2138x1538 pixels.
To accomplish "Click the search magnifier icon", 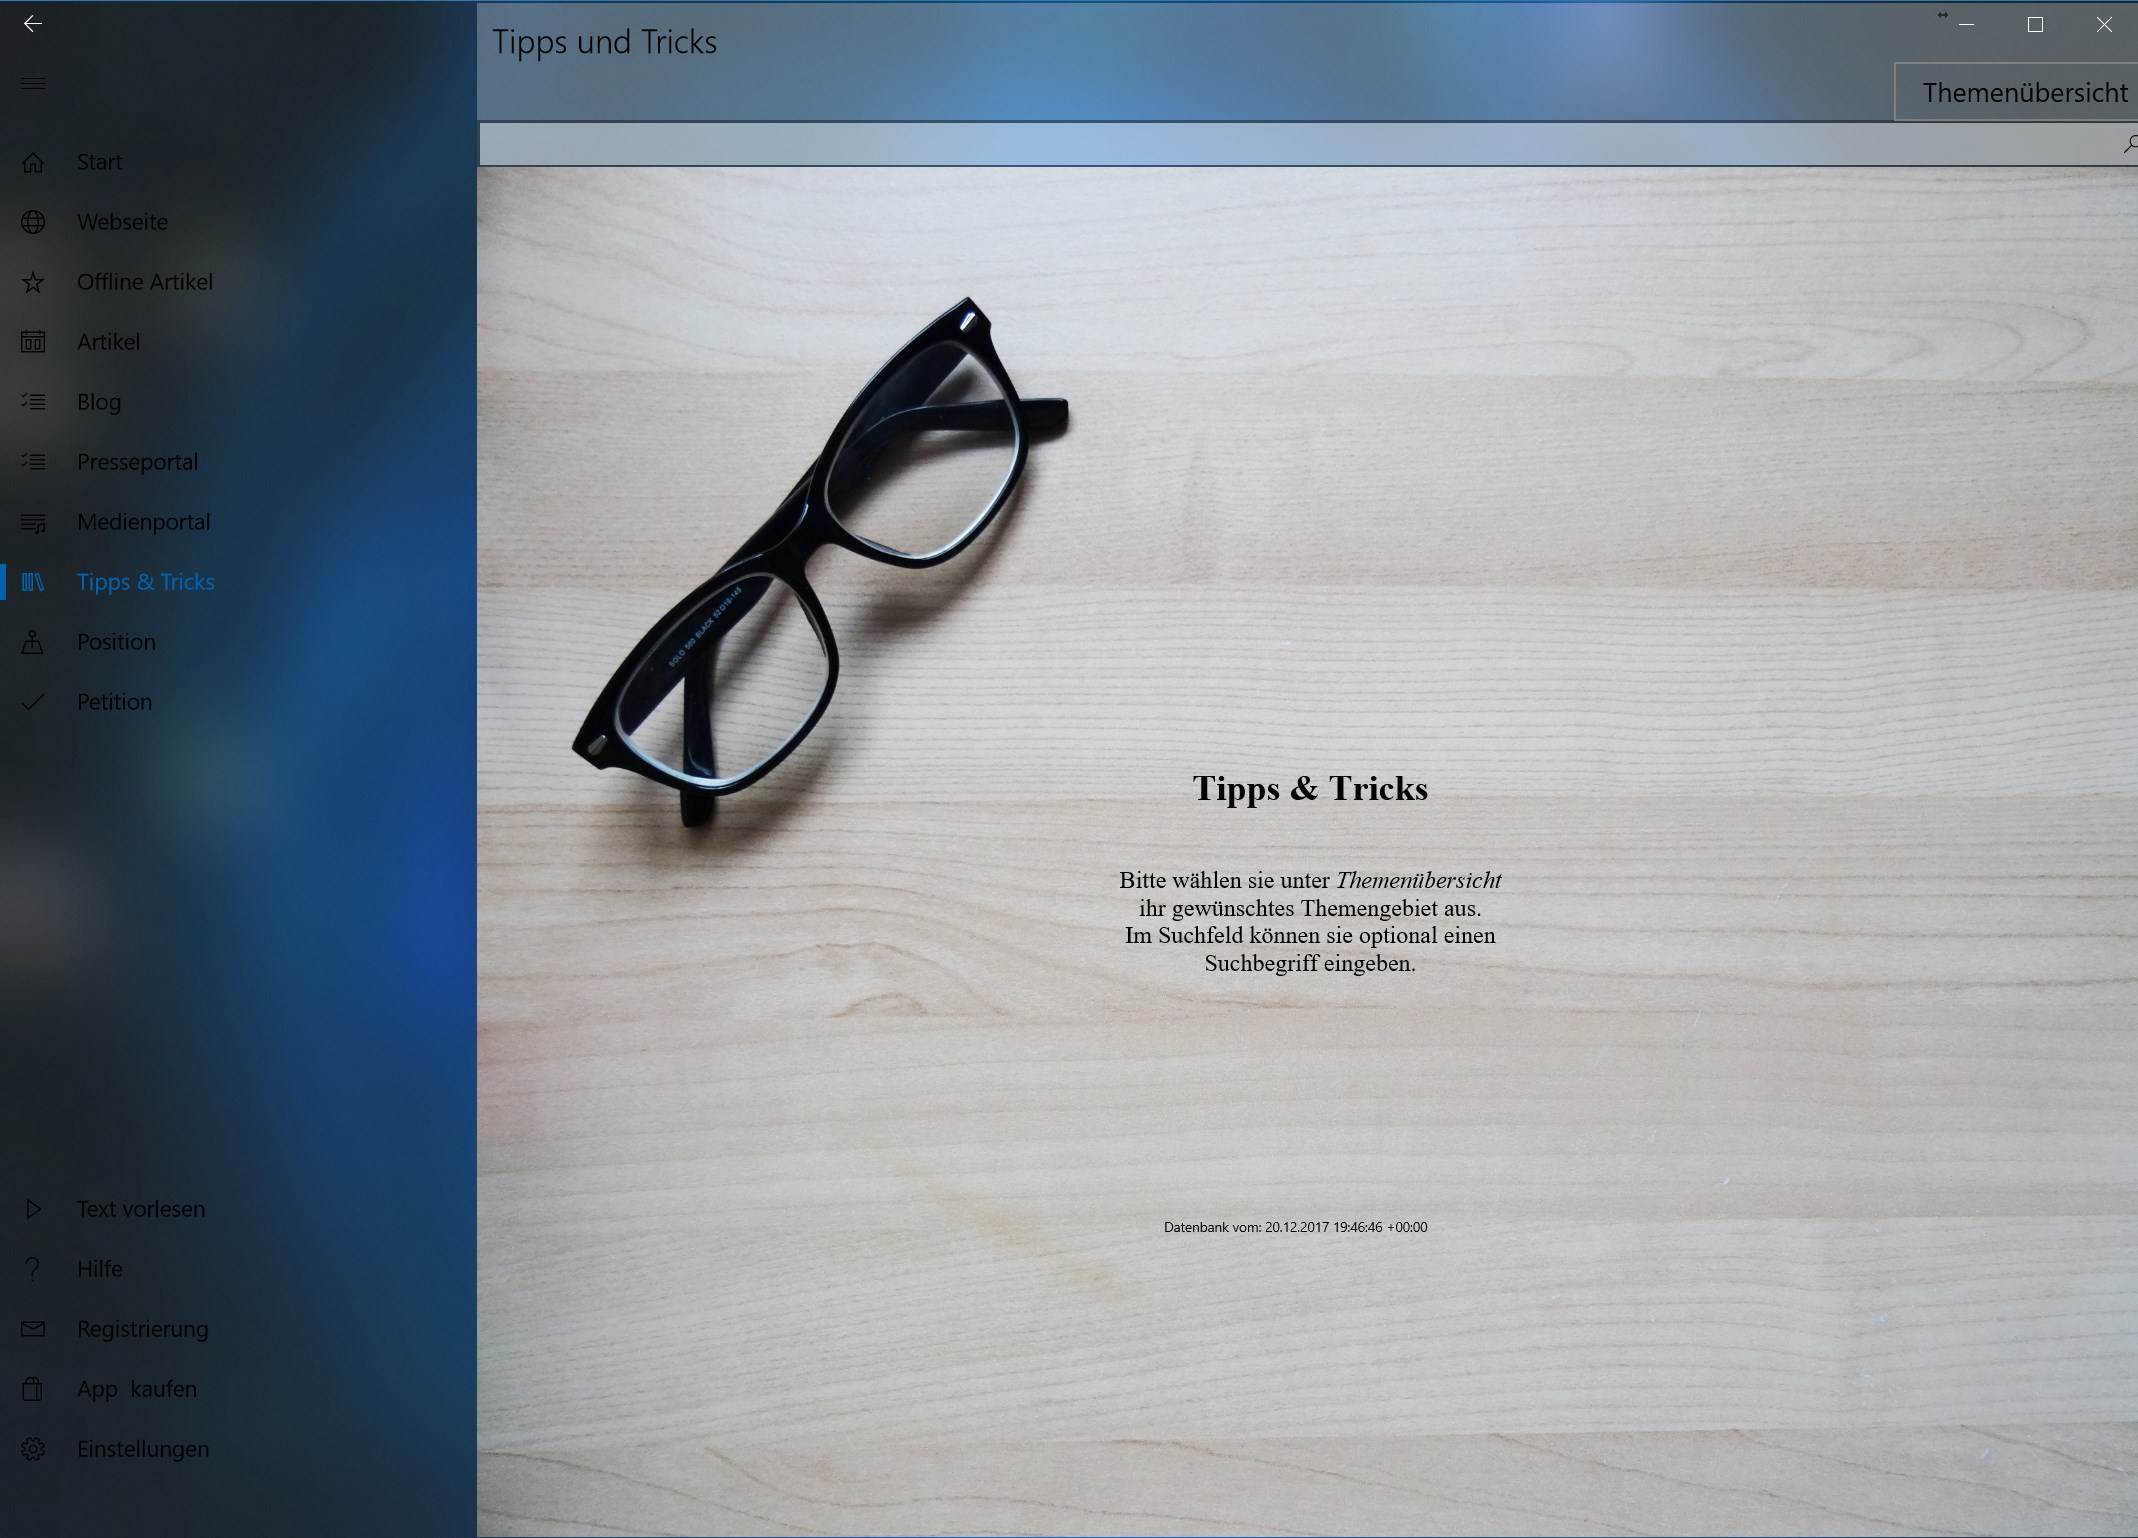I will (2128, 145).
